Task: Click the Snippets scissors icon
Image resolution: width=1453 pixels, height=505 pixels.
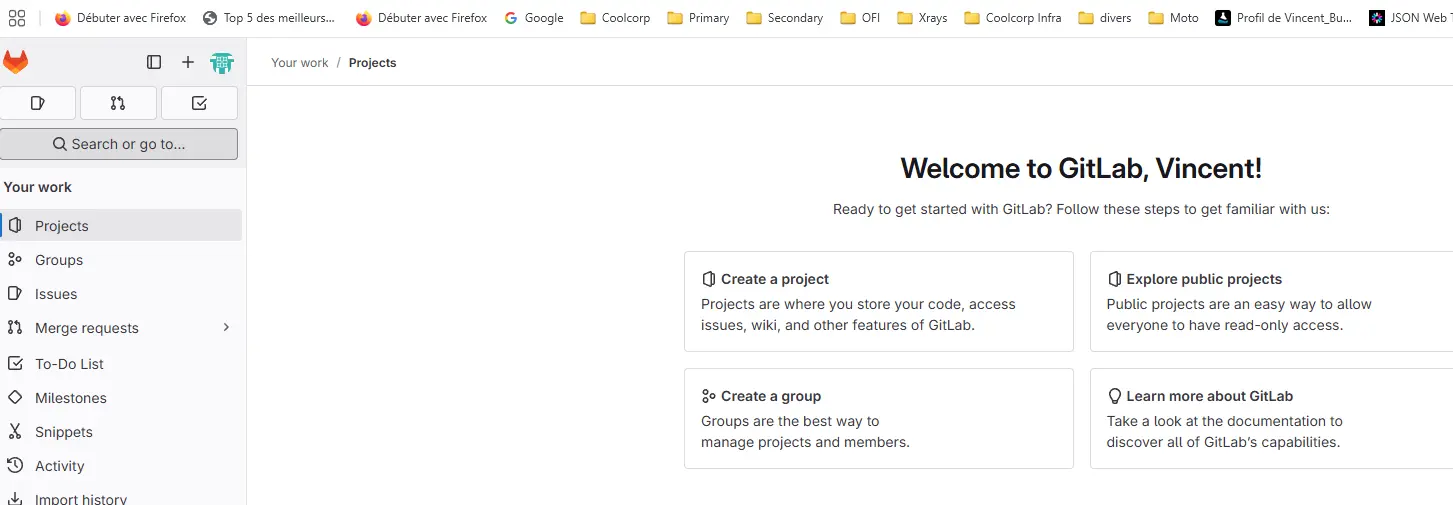Action: [x=15, y=432]
